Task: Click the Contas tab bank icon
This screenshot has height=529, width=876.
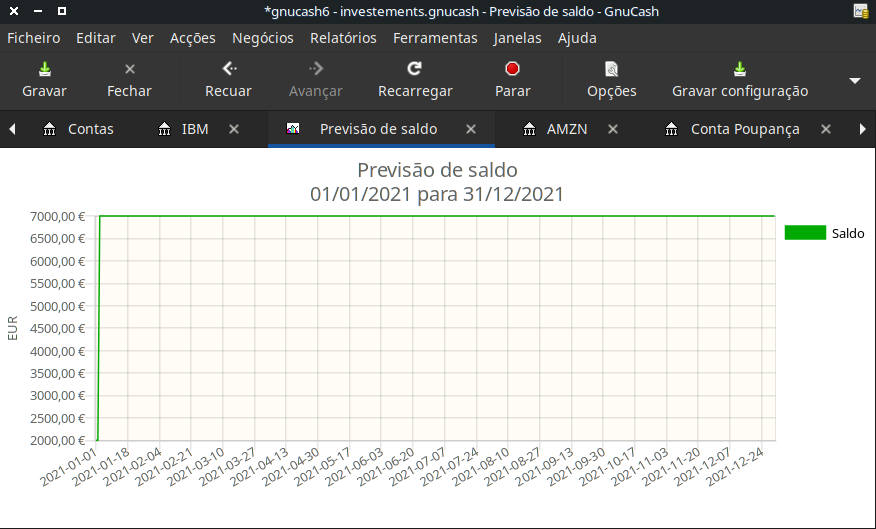Action: pyautogui.click(x=50, y=129)
